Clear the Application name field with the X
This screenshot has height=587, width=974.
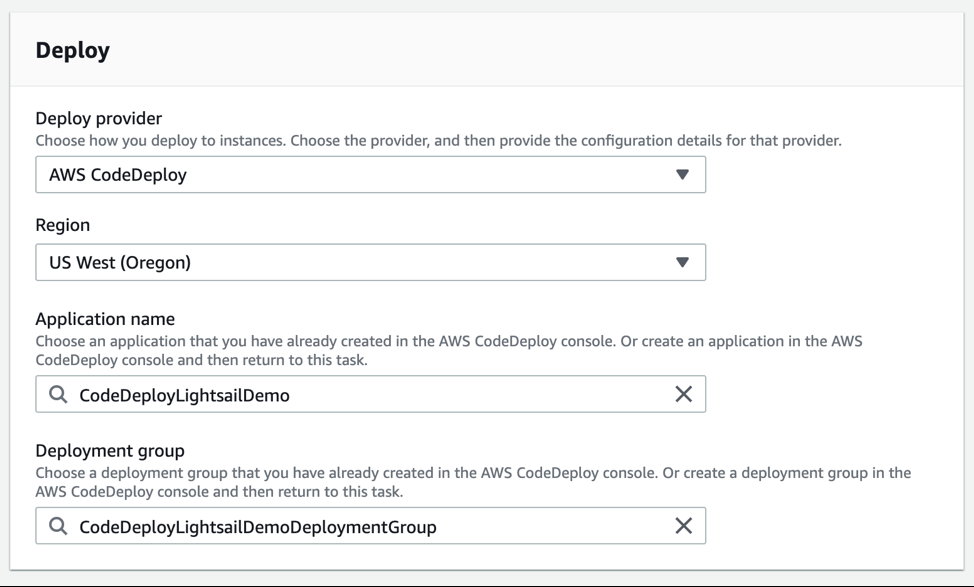tap(685, 393)
